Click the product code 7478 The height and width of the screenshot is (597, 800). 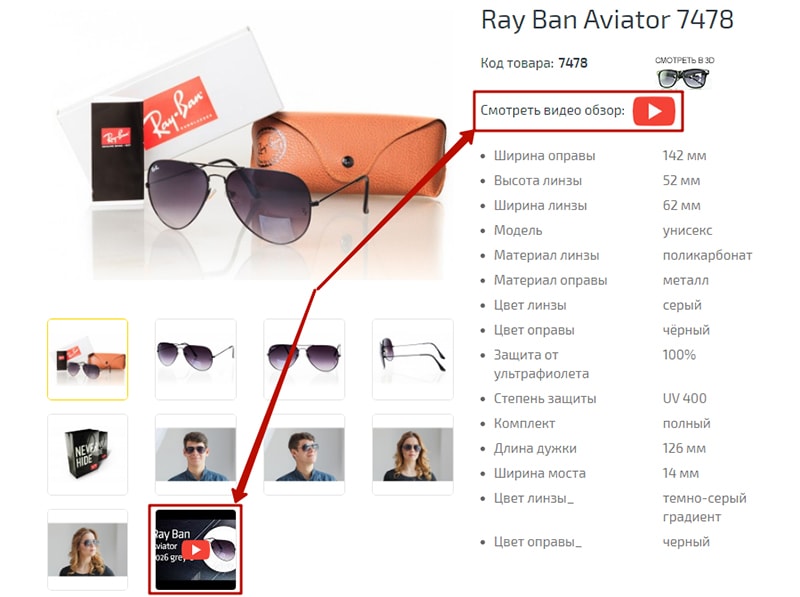(572, 63)
